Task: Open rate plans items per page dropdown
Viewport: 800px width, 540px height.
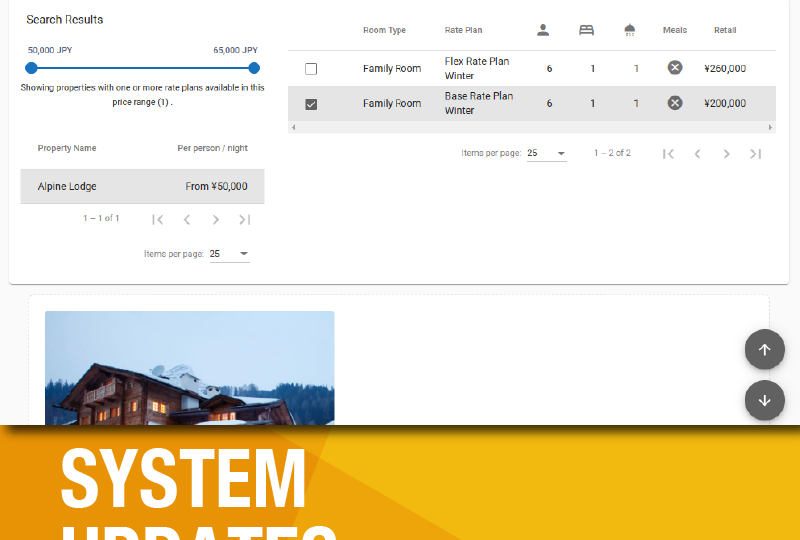Action: 546,153
